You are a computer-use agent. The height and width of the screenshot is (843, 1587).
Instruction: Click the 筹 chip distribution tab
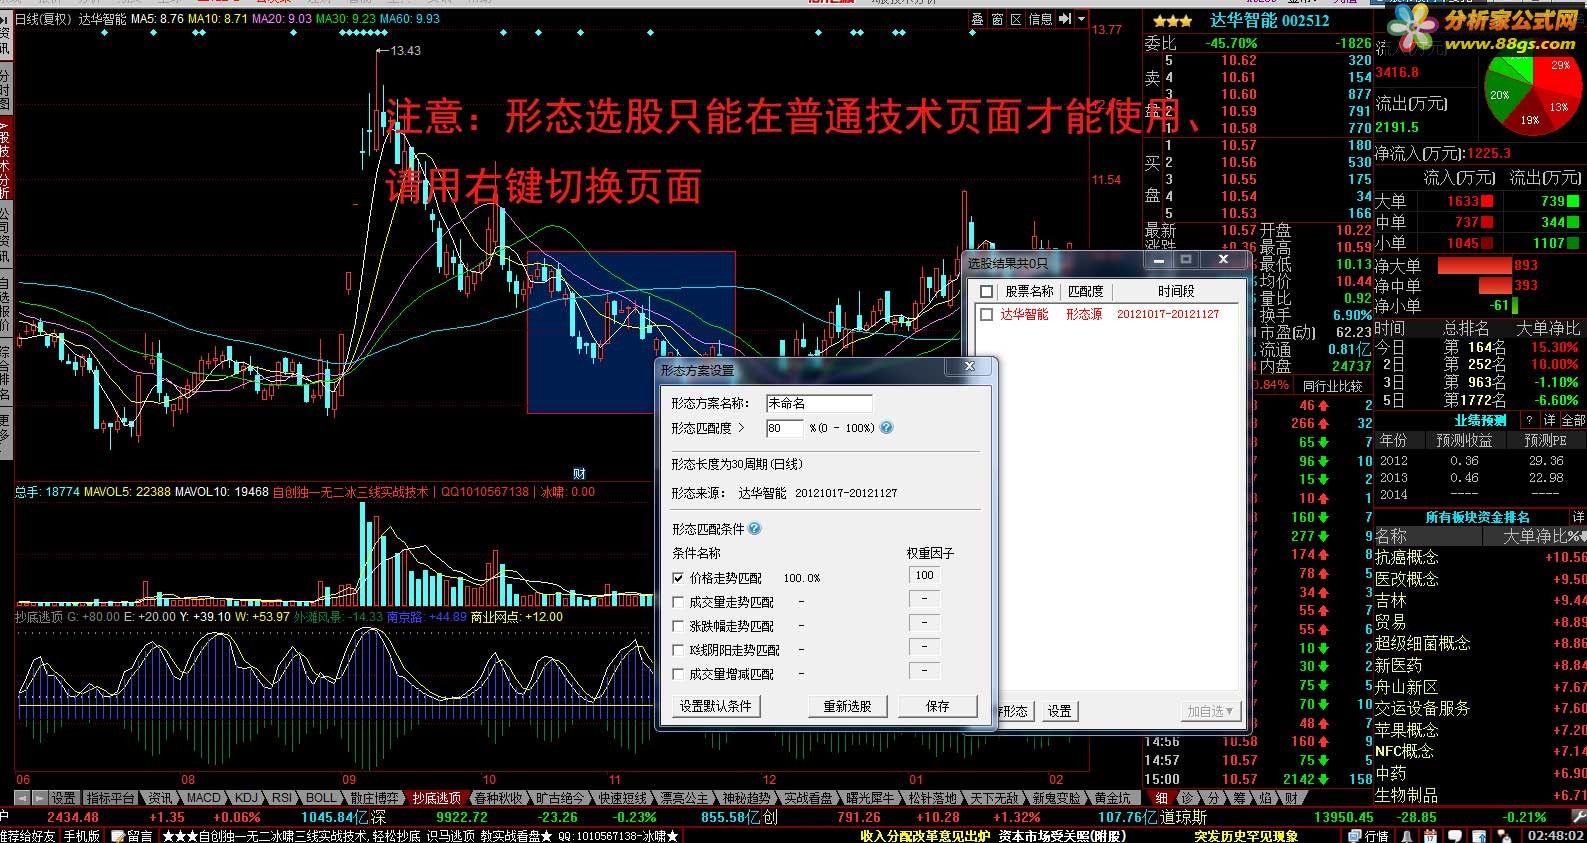1239,798
